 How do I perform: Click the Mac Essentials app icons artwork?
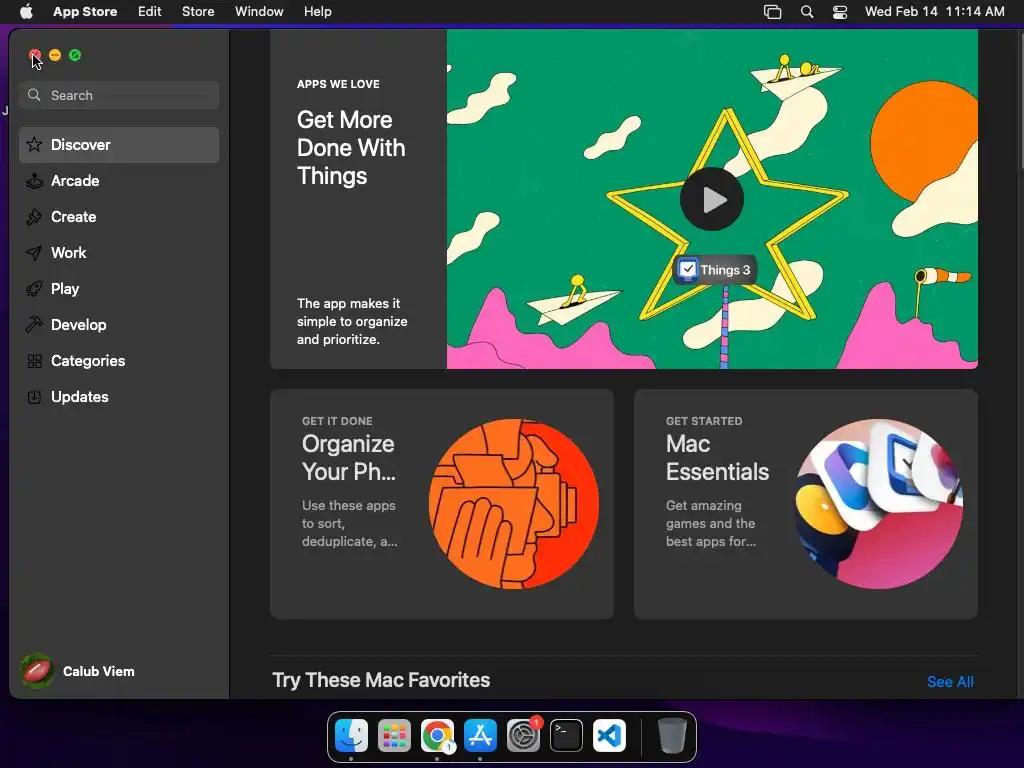point(878,504)
